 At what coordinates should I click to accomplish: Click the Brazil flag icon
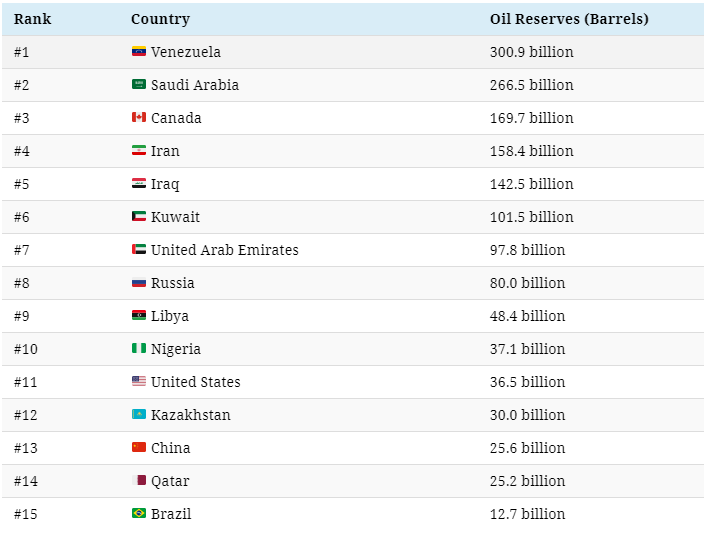point(139,513)
